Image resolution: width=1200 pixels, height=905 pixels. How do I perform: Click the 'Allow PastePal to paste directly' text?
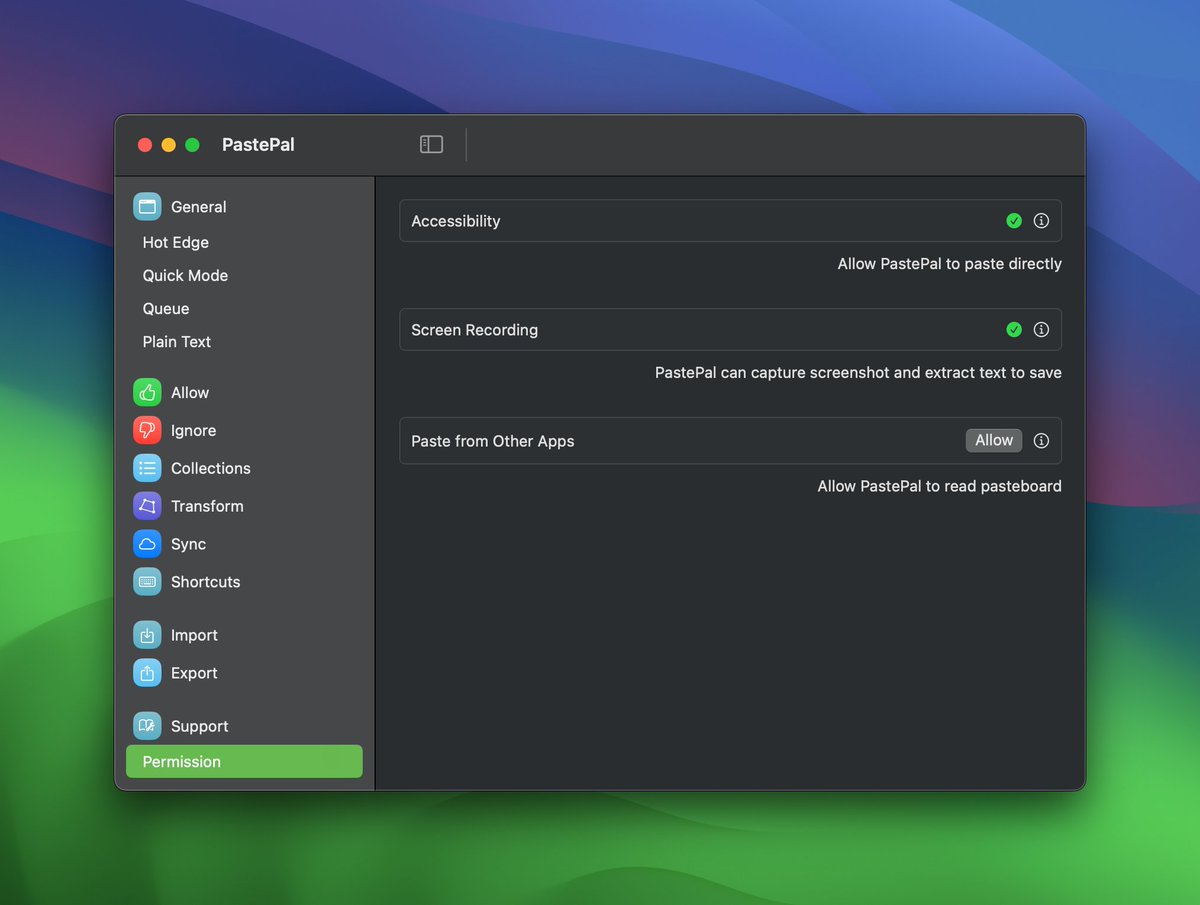(x=950, y=264)
